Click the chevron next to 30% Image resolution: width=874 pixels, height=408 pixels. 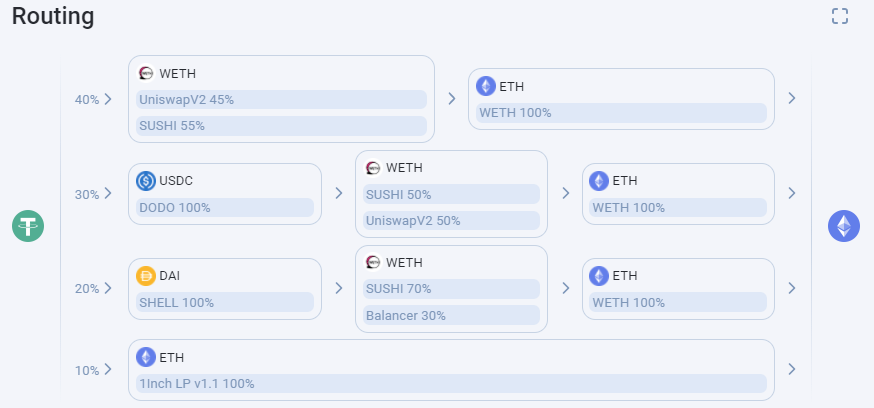tap(108, 194)
